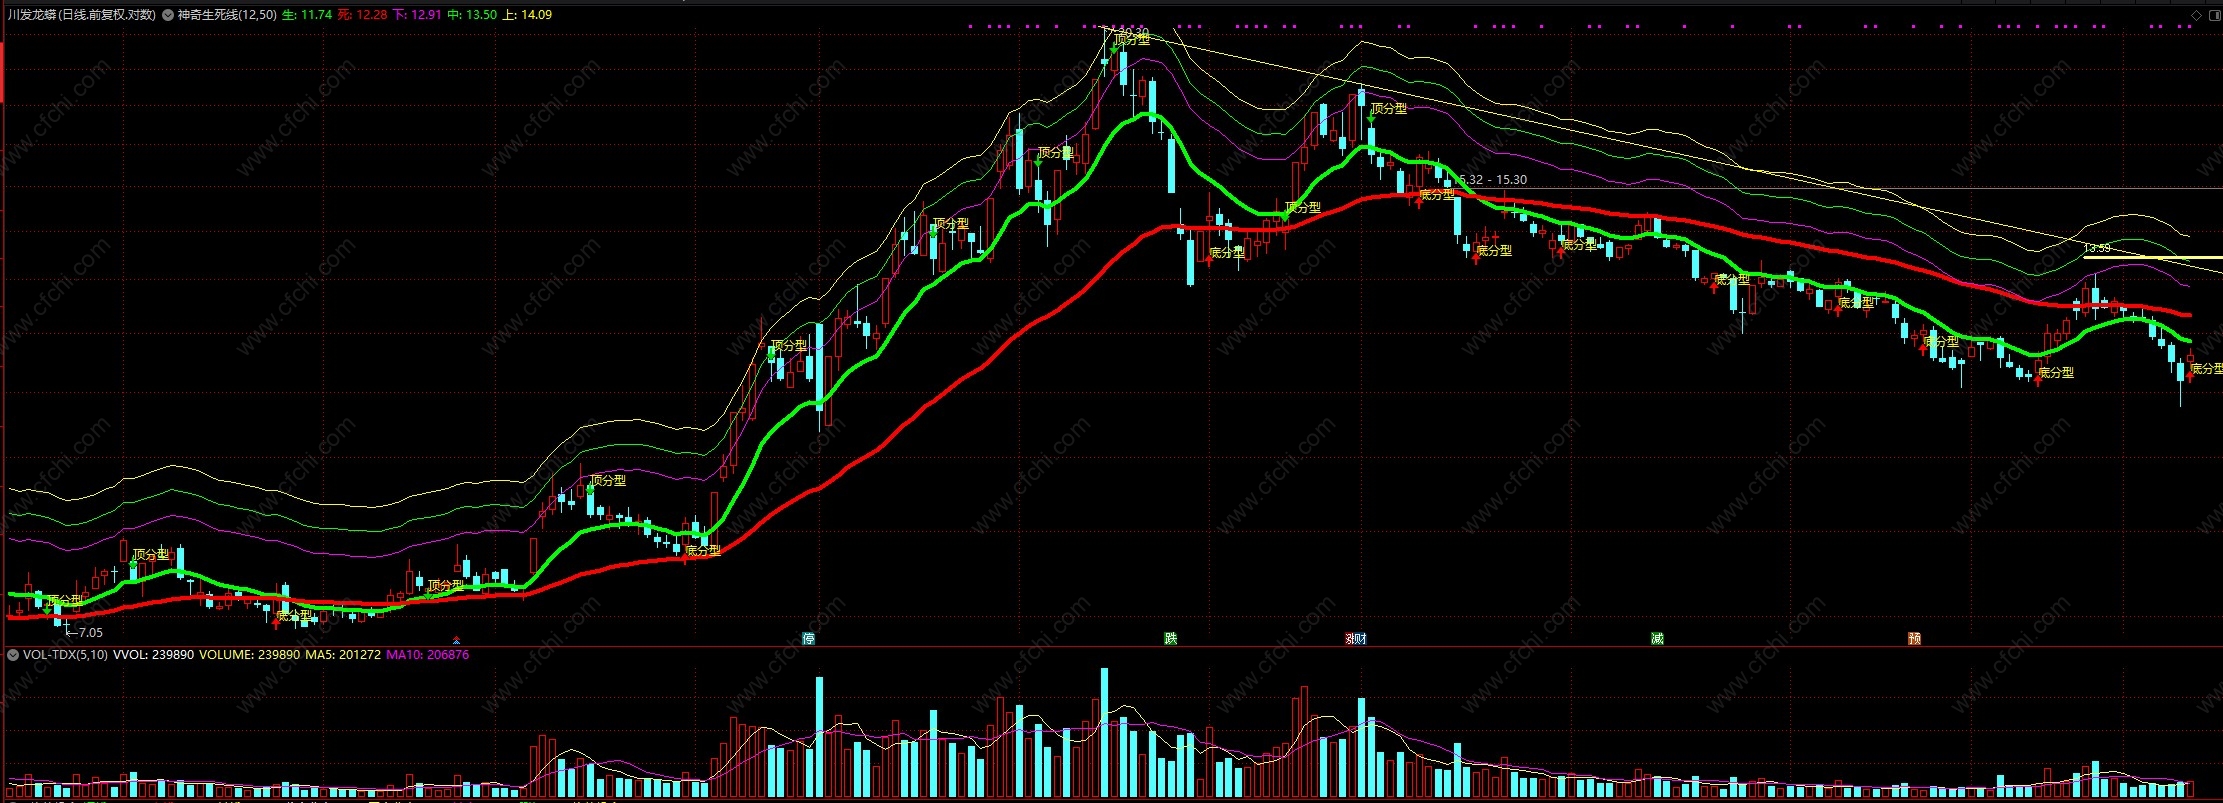Image resolution: width=2223 pixels, height=803 pixels.
Task: Click the VVOL: 239890 readout
Action: click(153, 655)
